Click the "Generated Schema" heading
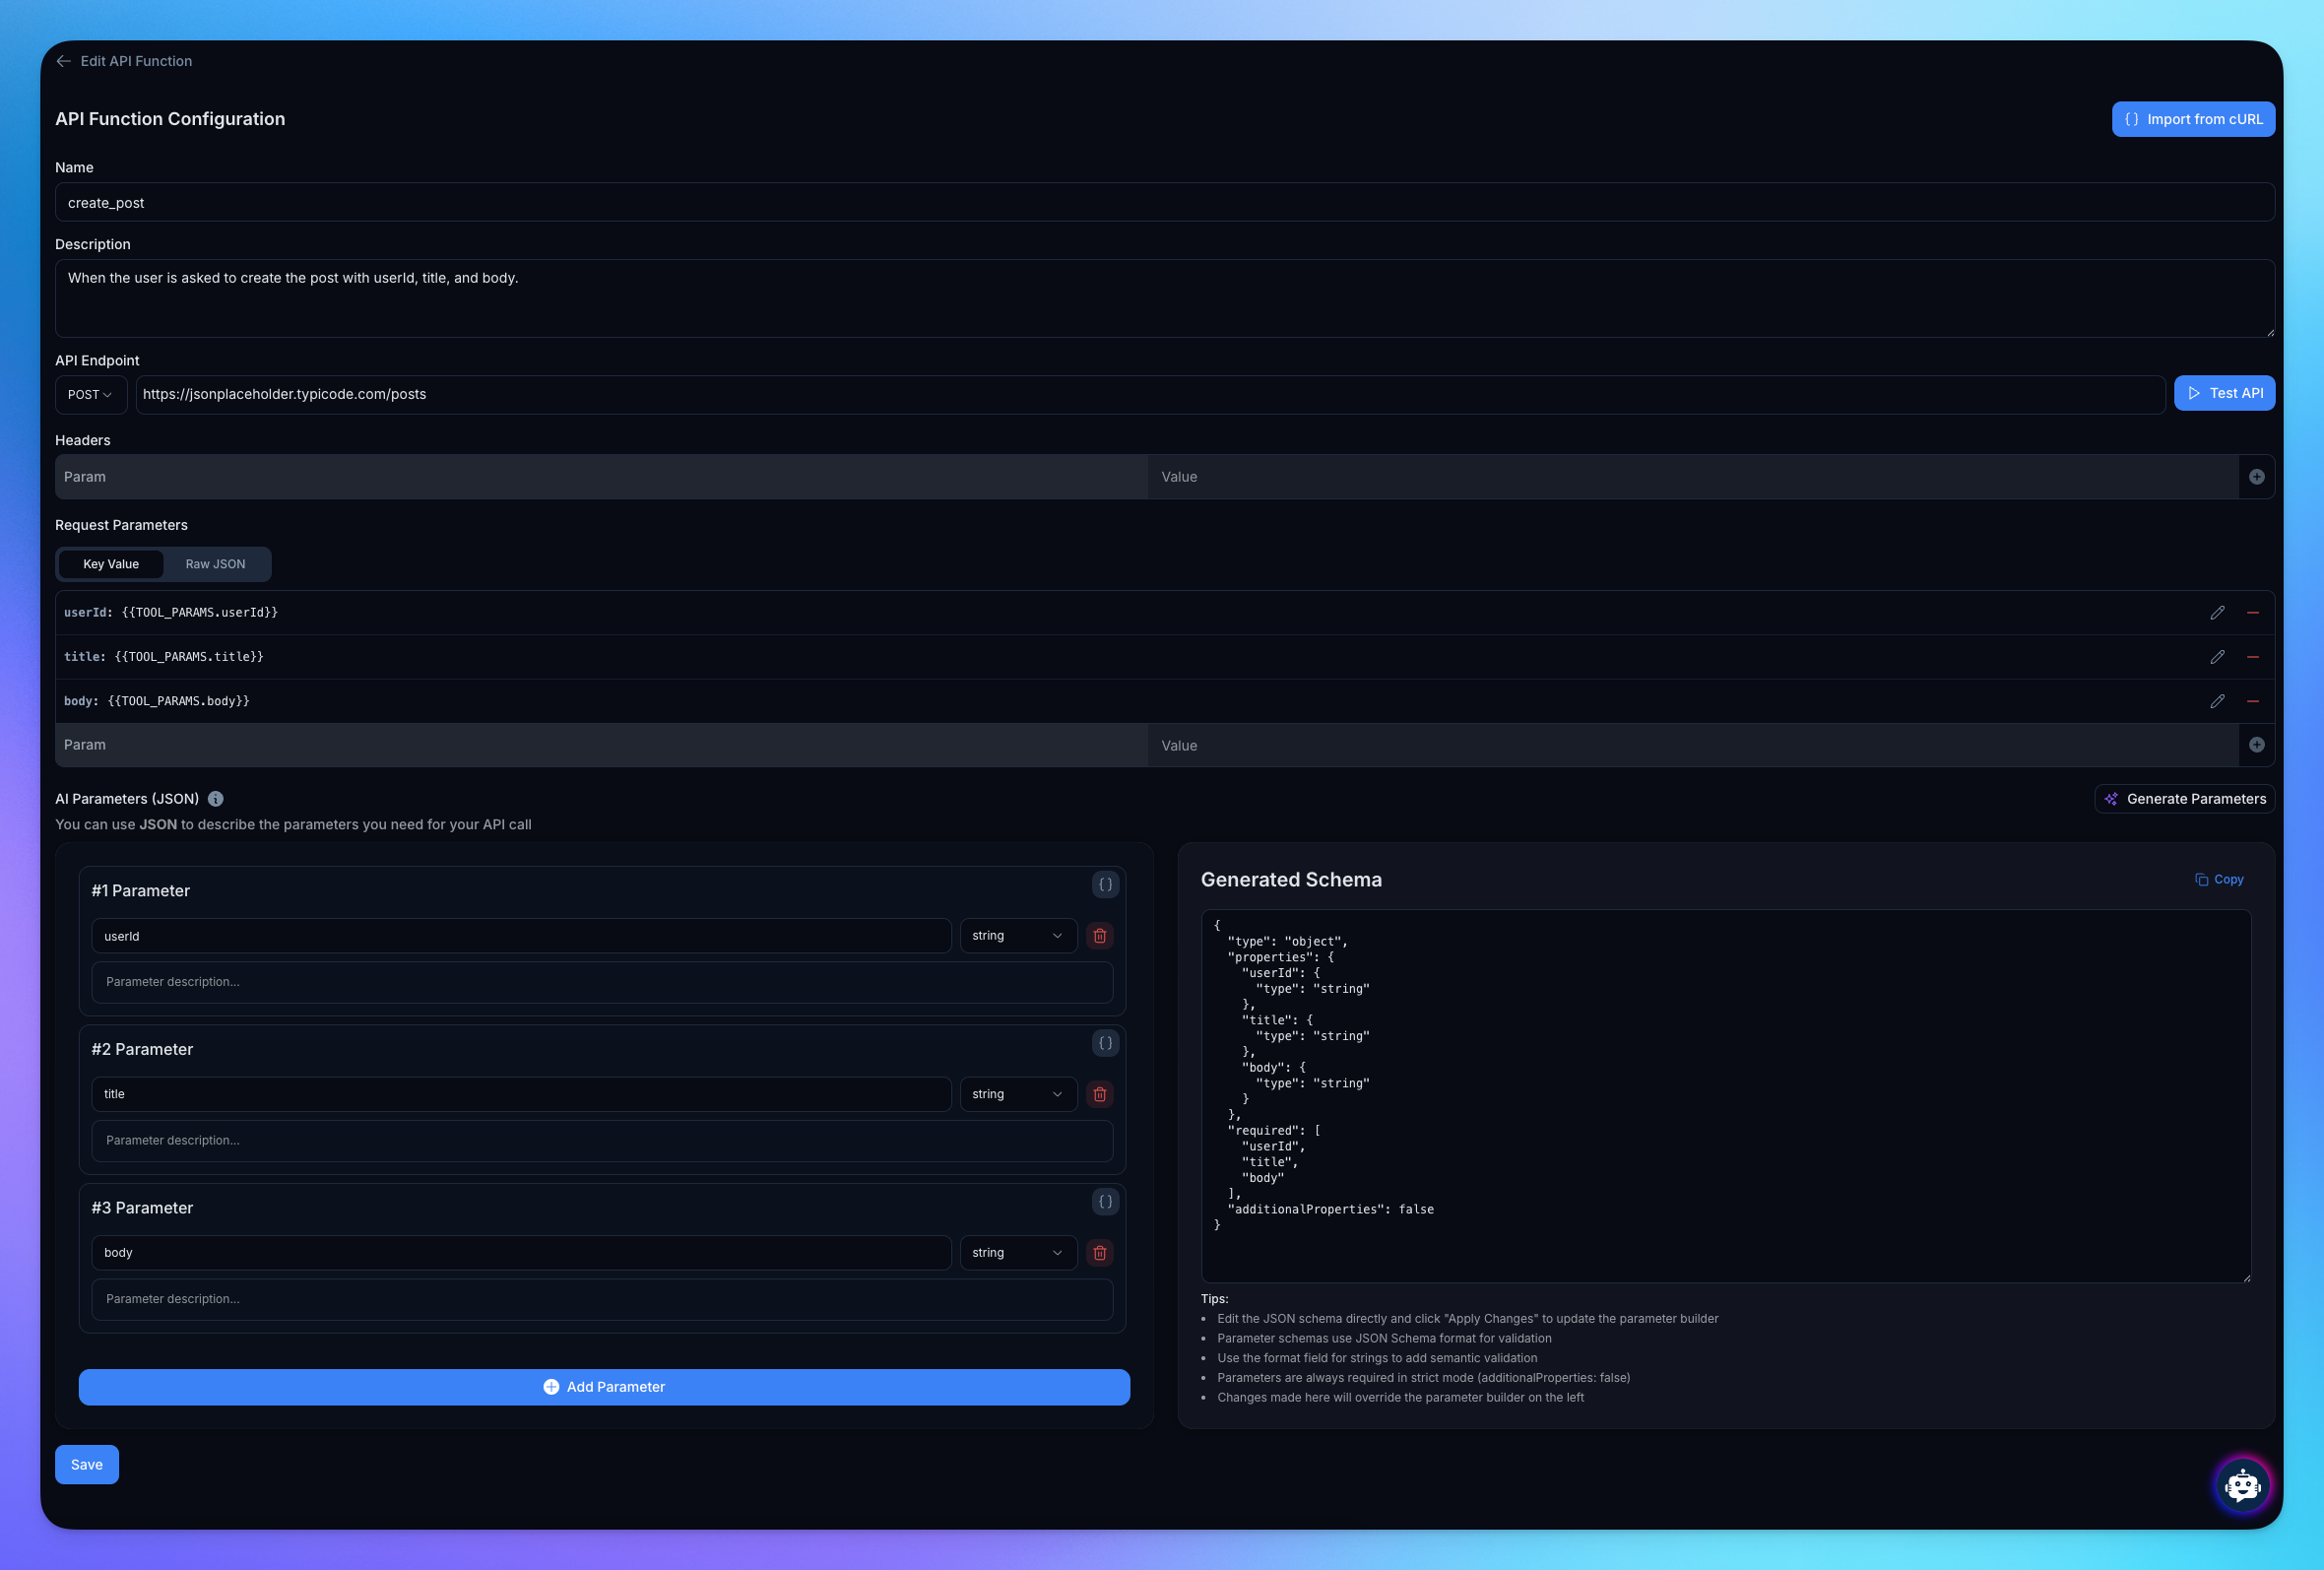The height and width of the screenshot is (1570, 2324). [x=1291, y=880]
